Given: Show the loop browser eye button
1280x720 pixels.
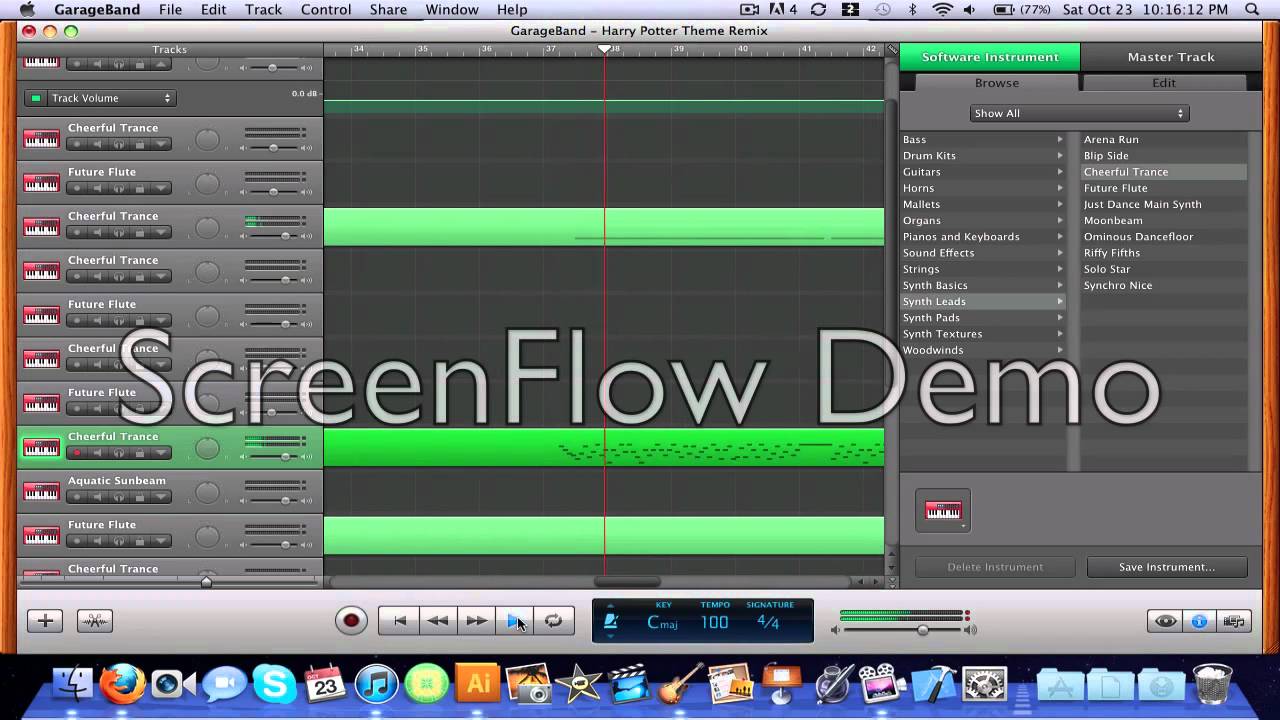Looking at the screenshot, I should coord(1166,621).
